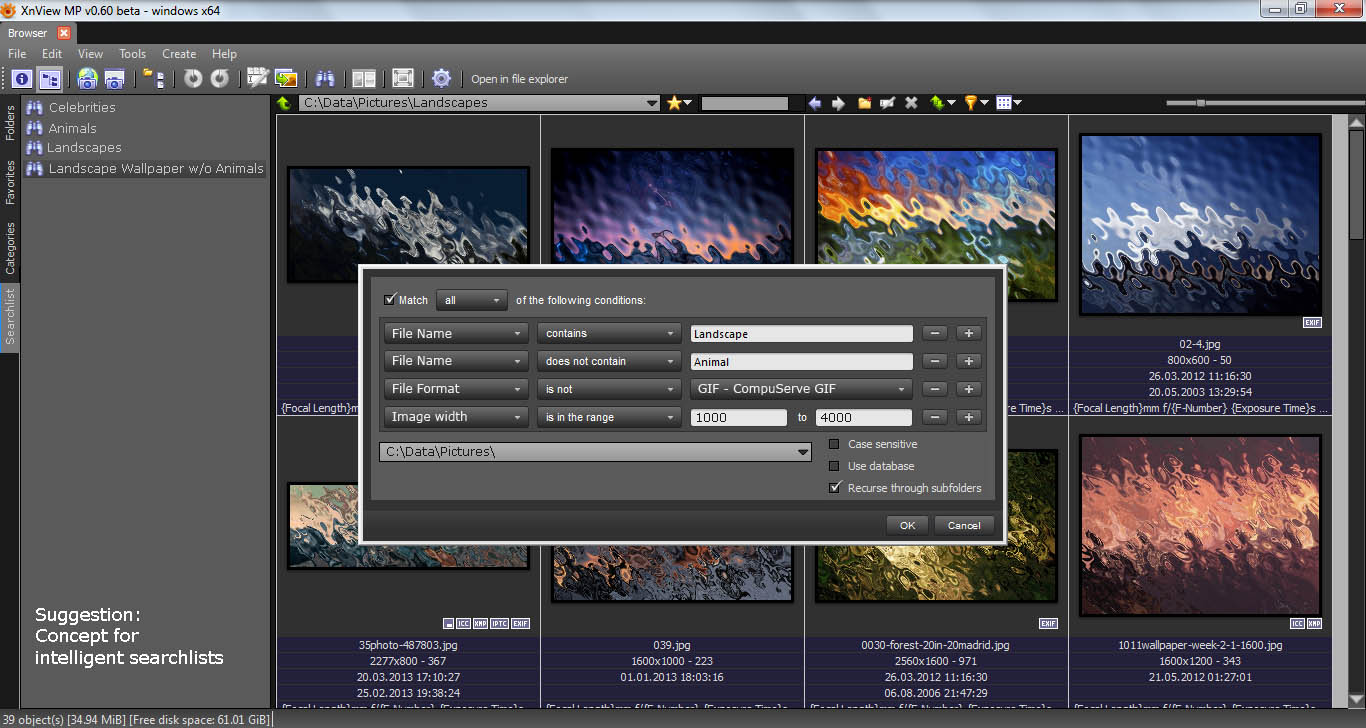The height and width of the screenshot is (728, 1366).
Task: Click the orange filter funnel icon
Action: pos(971,103)
